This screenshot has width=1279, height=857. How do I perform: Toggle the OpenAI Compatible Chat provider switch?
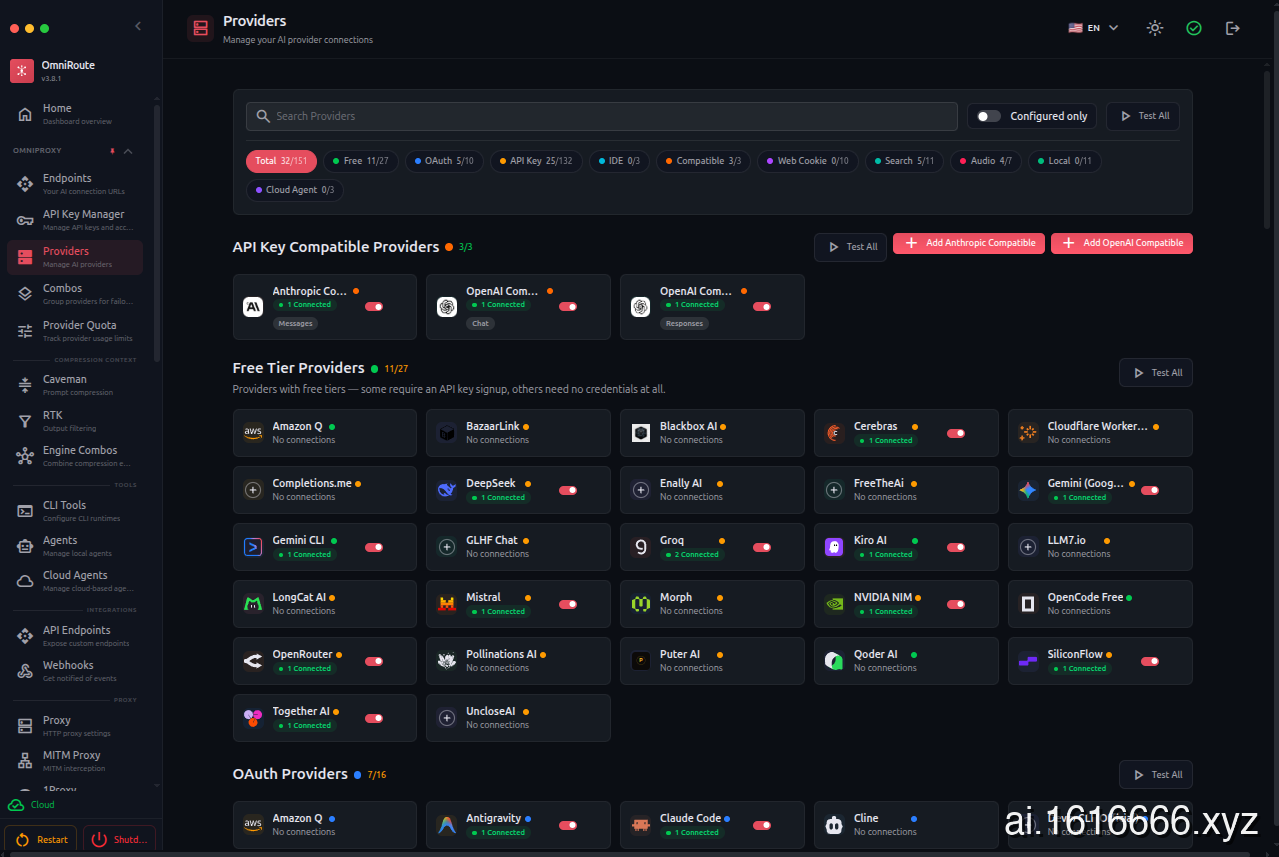click(568, 307)
